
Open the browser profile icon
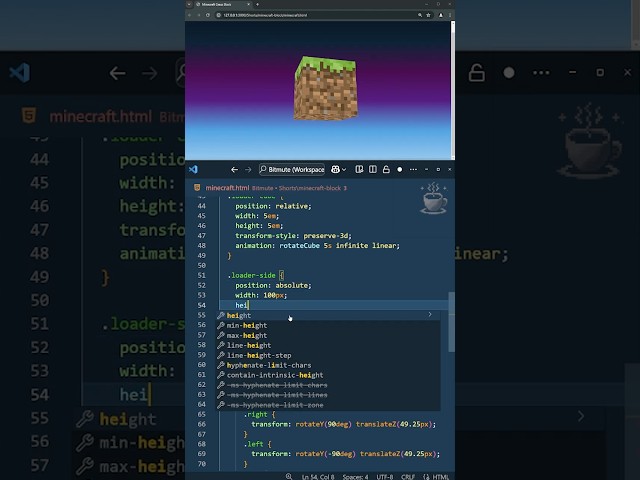pos(440,15)
